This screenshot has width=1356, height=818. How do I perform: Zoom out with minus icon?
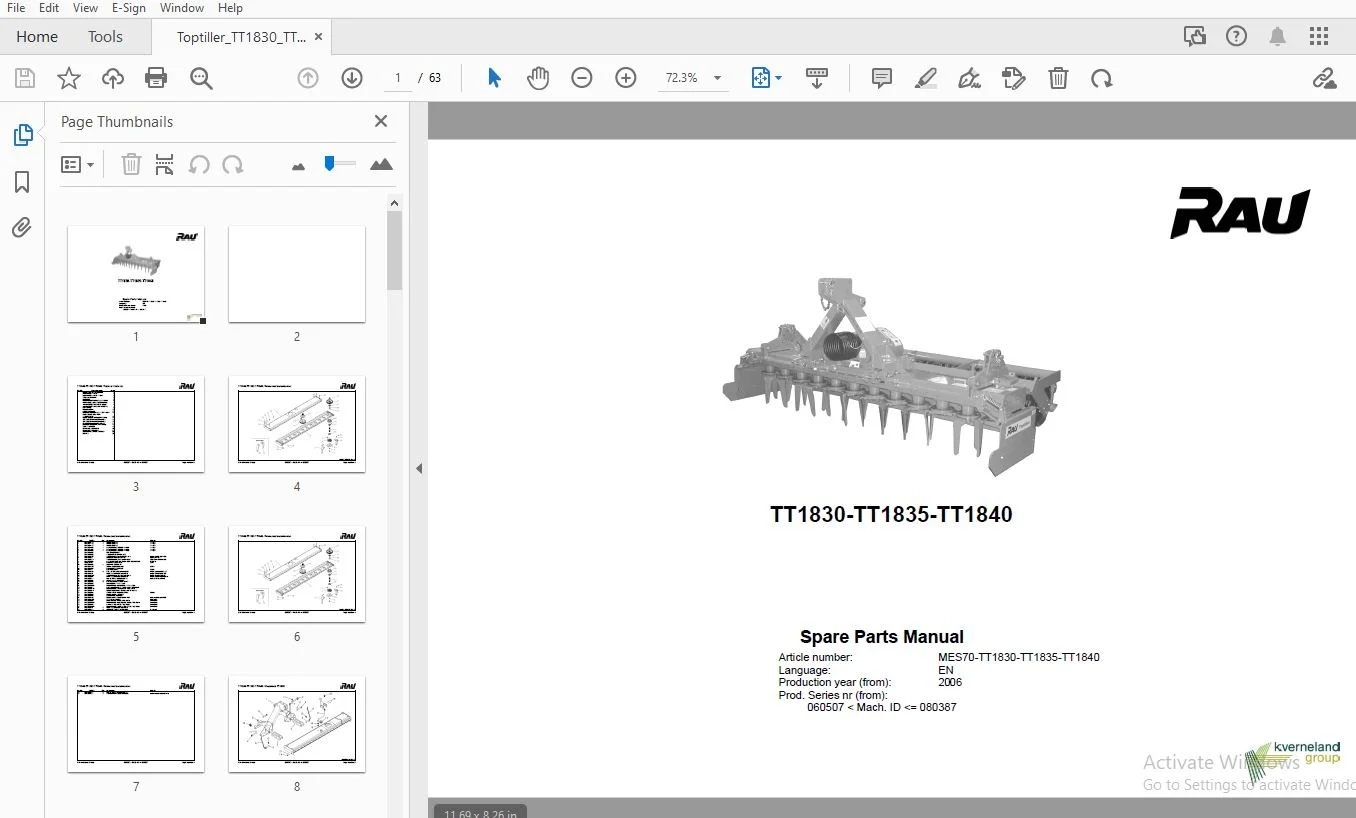[582, 78]
